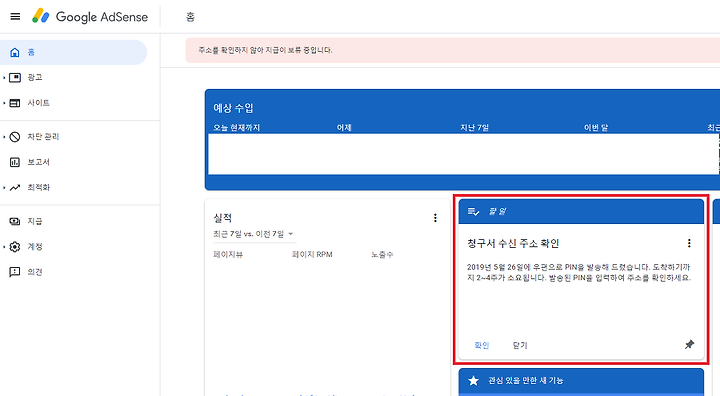Expand the 차단 관리 submenu arrow

tap(4, 137)
